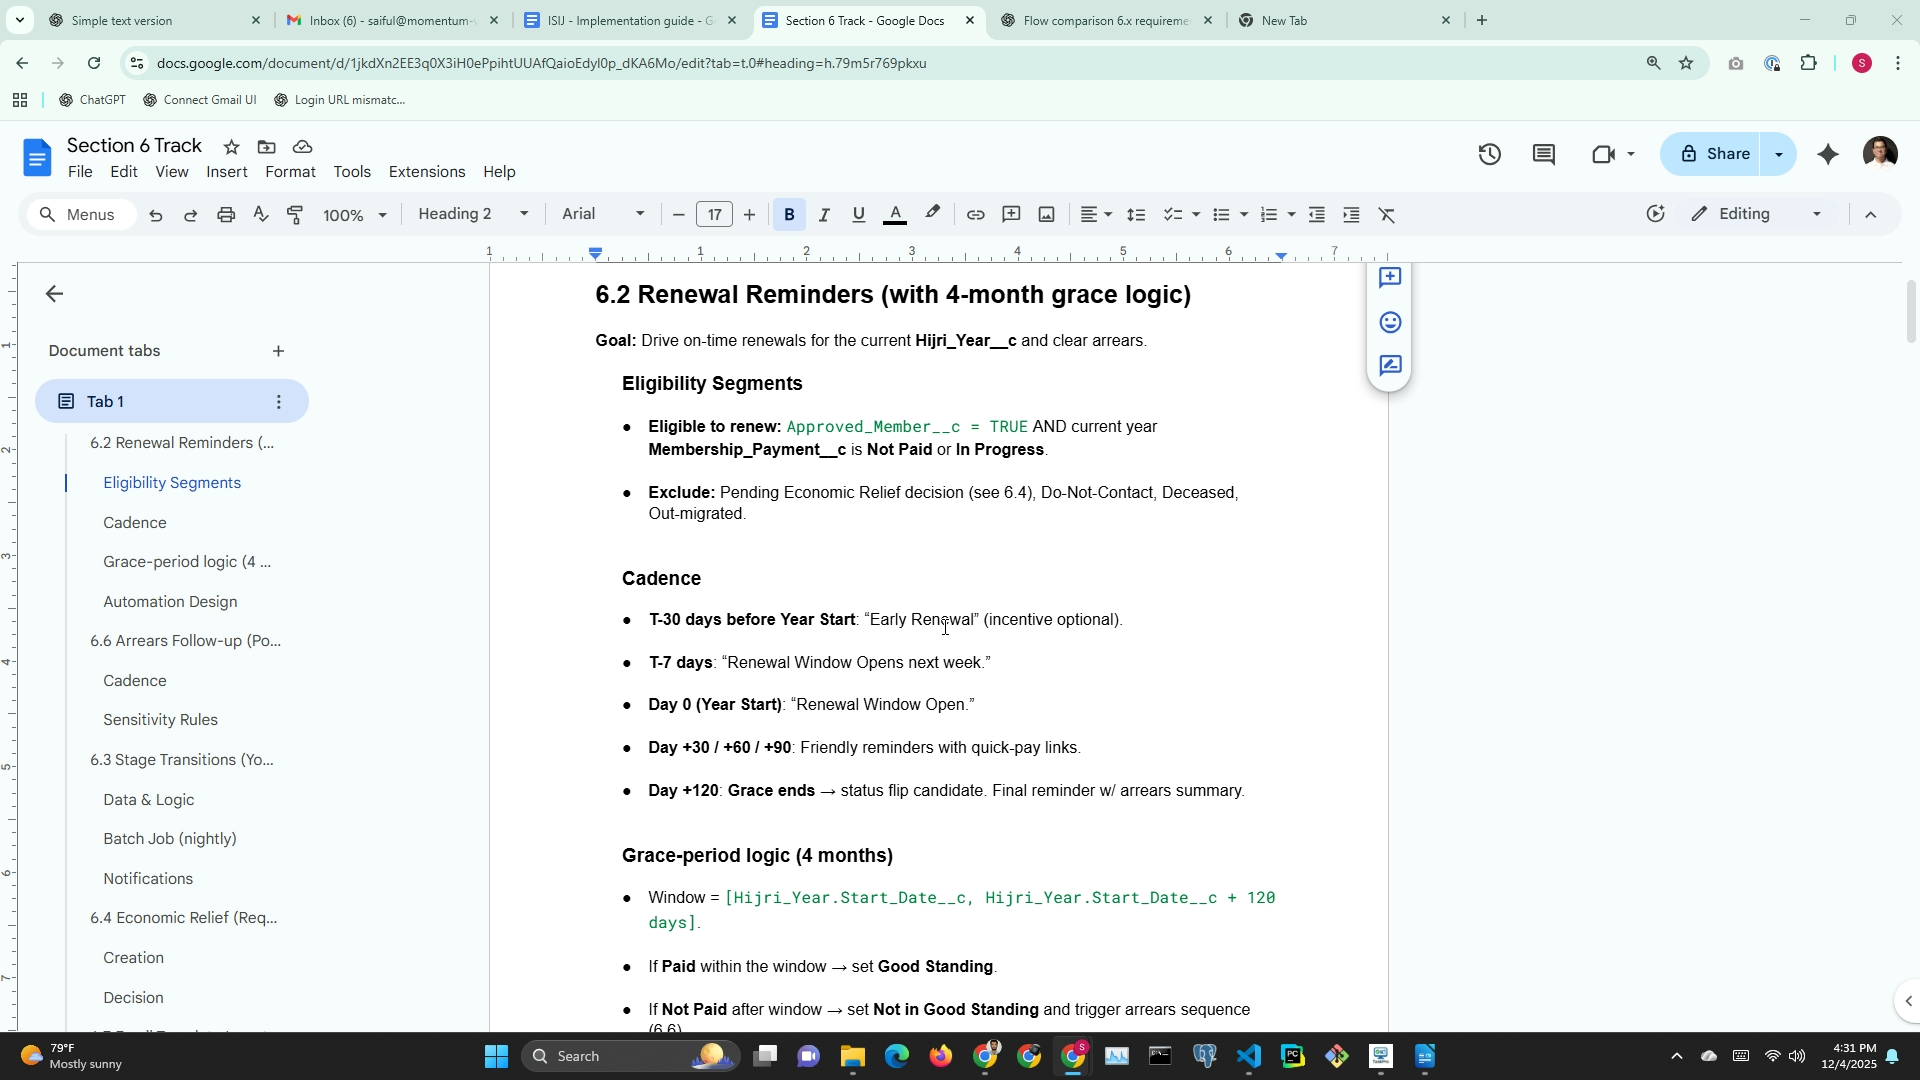1920x1080 pixels.
Task: Click the Print icon
Action: 226,215
